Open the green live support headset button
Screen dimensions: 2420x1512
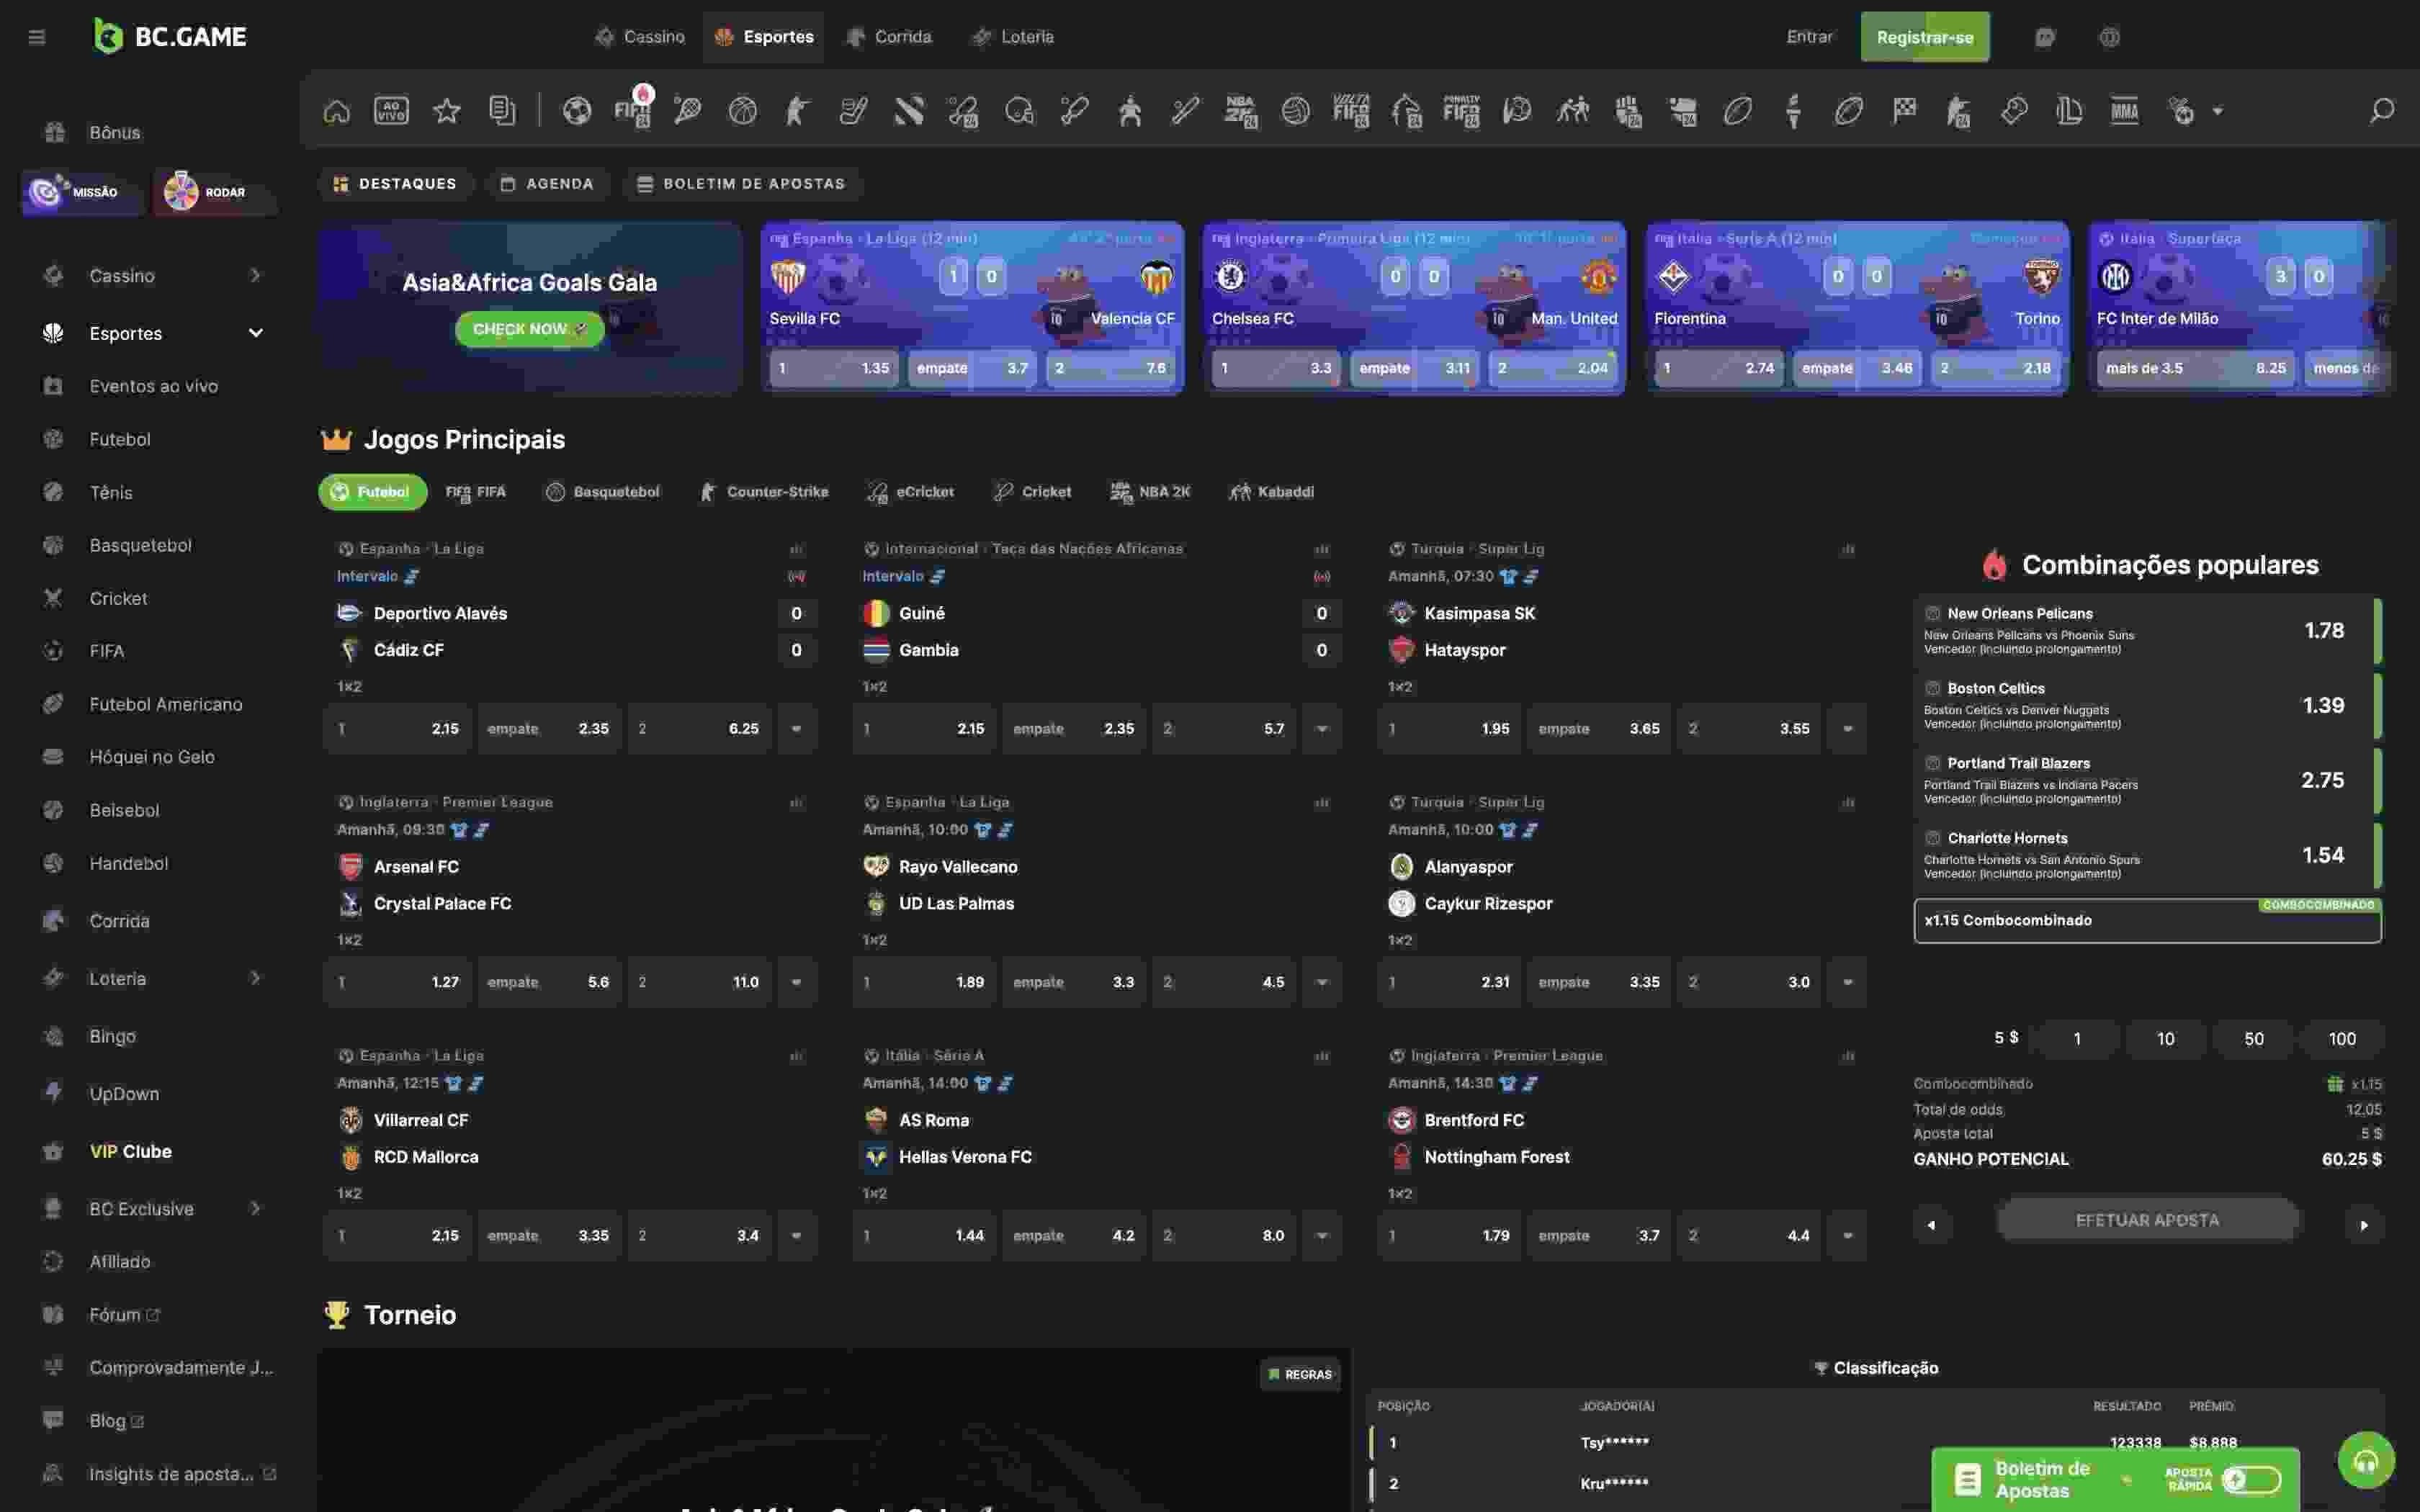[x=2366, y=1461]
